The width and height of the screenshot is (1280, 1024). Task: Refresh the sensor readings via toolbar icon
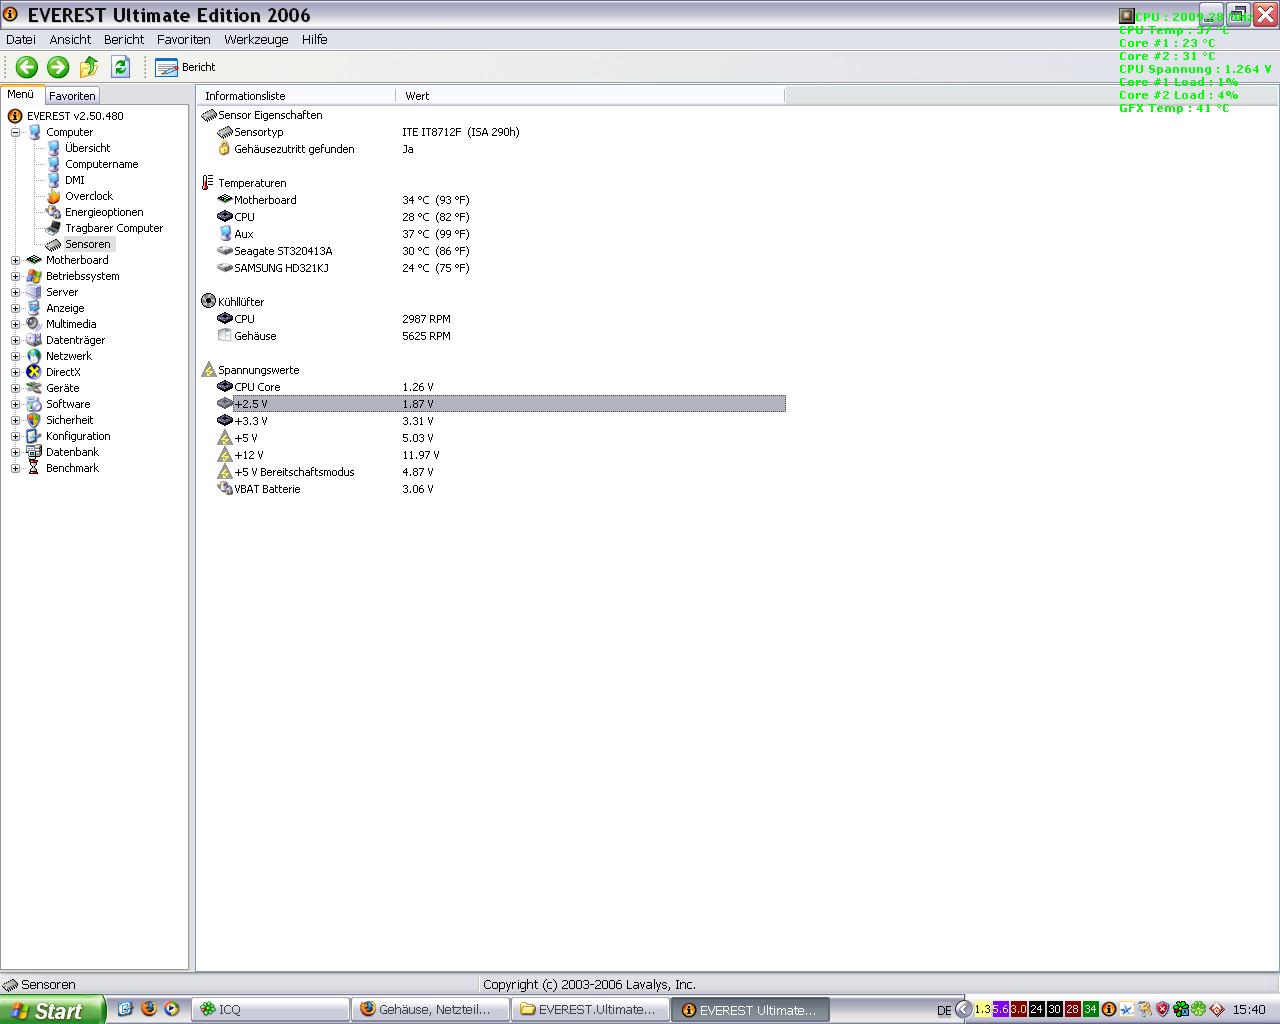coord(121,67)
